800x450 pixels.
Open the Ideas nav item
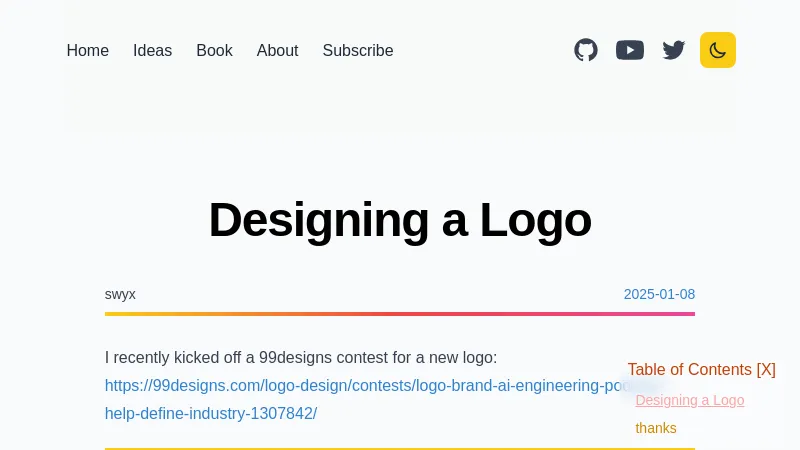pyautogui.click(x=153, y=50)
